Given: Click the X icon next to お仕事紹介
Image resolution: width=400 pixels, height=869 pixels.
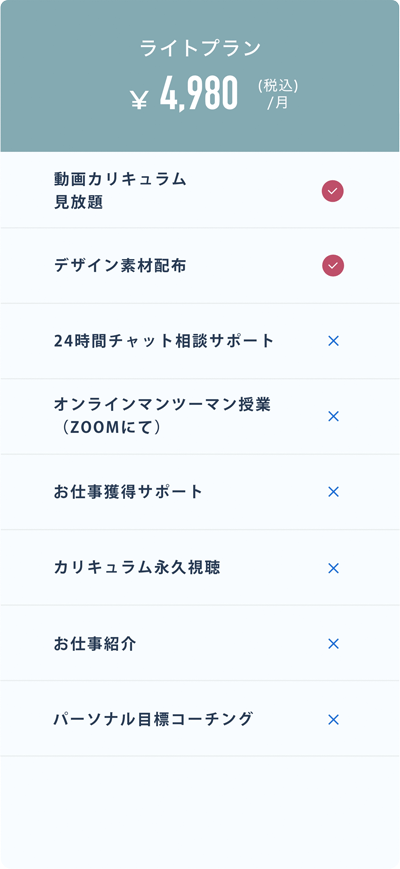Looking at the screenshot, I should 333,644.
